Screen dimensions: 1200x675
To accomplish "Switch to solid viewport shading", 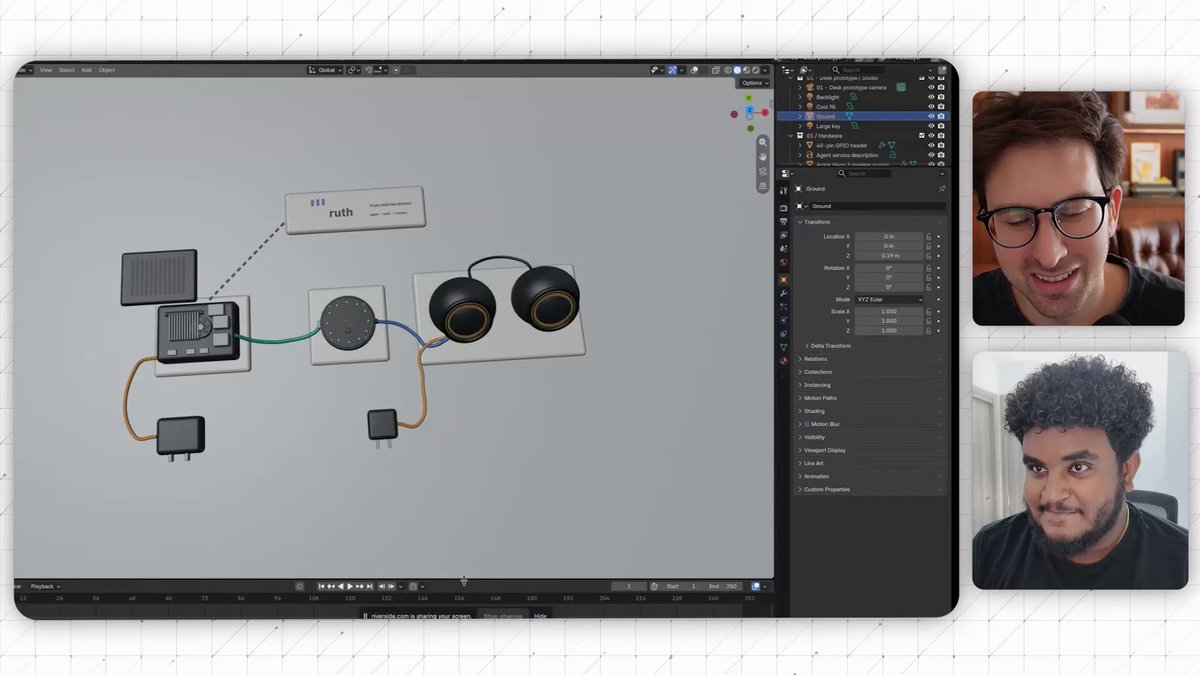I will (737, 70).
